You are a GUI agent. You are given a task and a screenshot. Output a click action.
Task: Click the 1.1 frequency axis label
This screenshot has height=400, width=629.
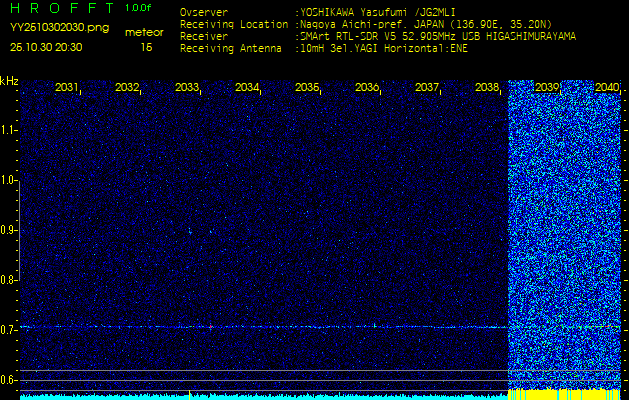click(x=9, y=130)
